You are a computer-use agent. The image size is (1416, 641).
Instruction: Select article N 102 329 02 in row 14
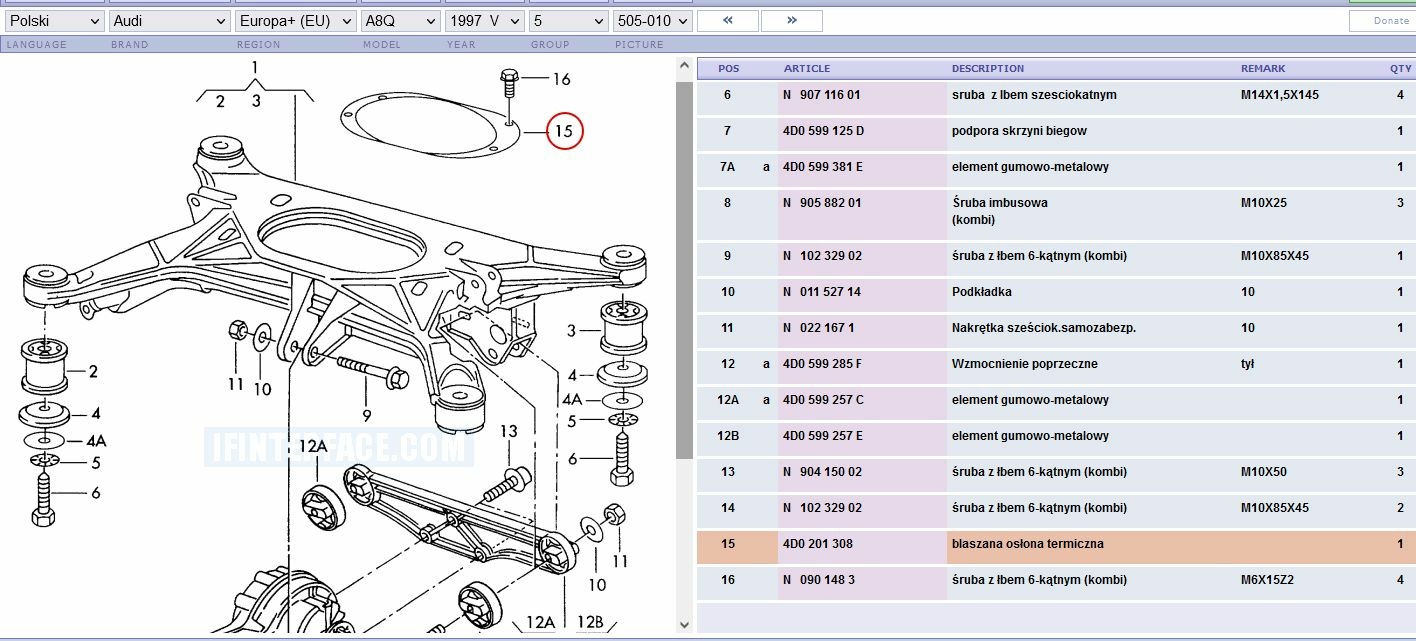822,508
